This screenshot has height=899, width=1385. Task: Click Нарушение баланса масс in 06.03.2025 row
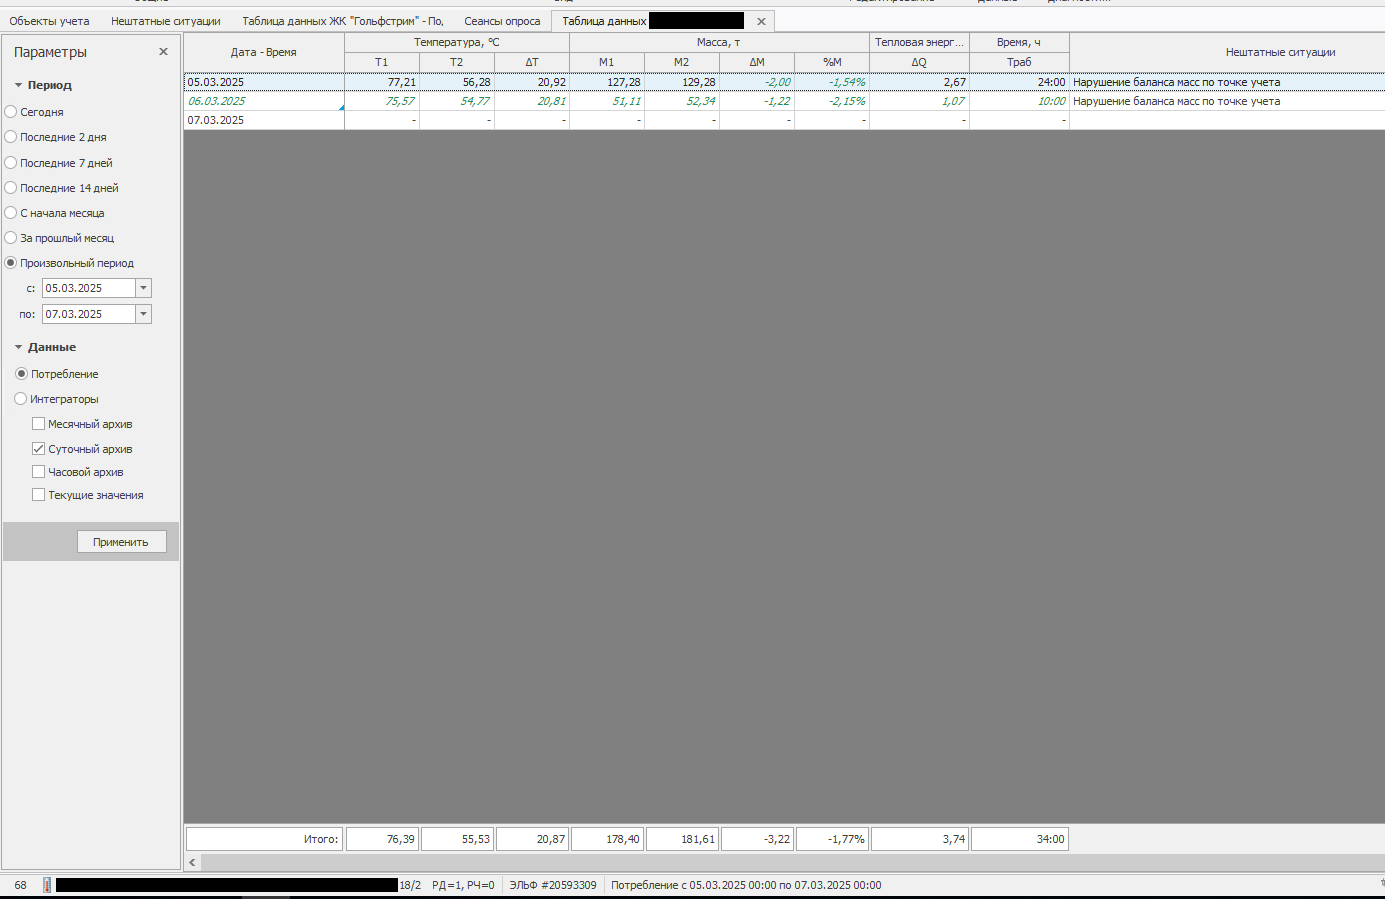click(1176, 101)
